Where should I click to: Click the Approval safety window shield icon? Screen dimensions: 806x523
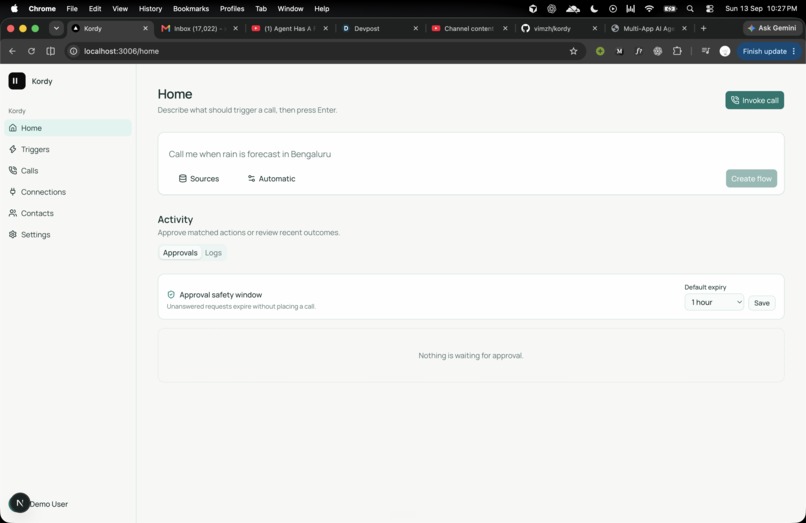tap(171, 295)
